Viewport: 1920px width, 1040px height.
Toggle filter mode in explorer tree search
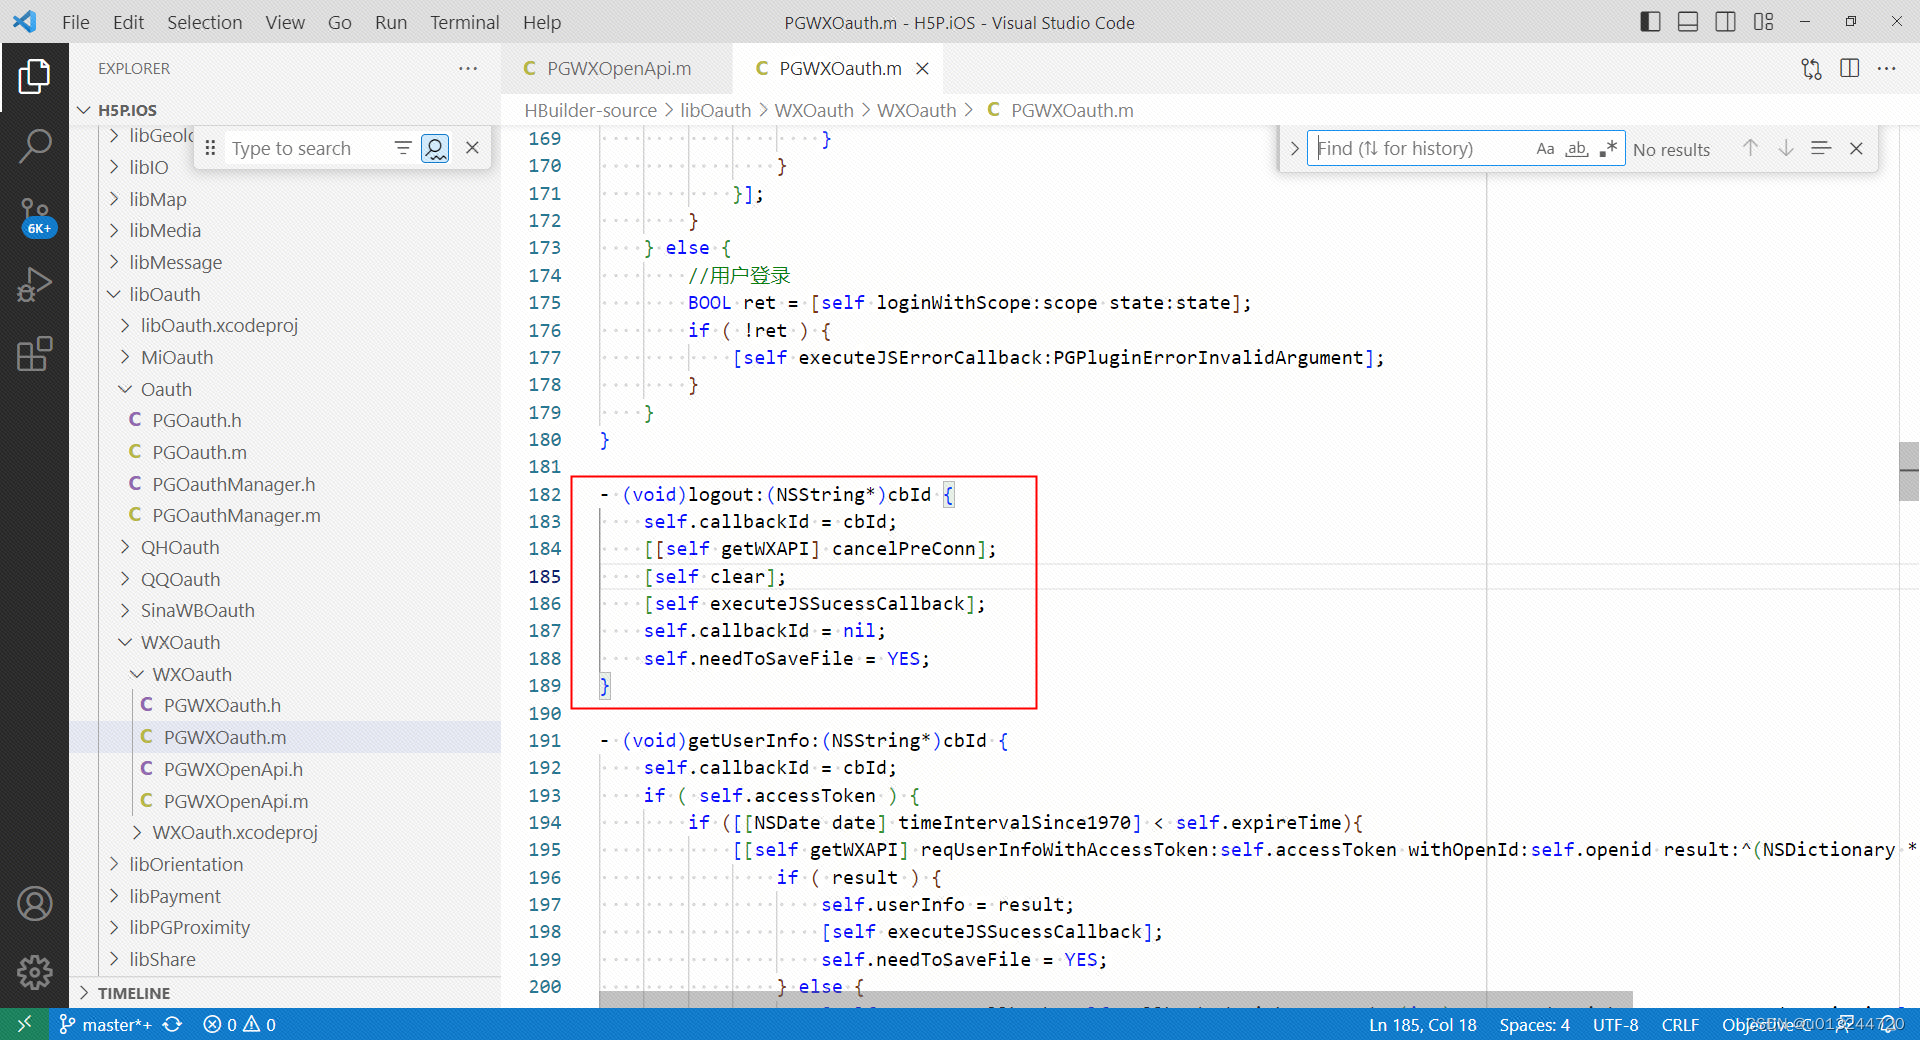[403, 148]
